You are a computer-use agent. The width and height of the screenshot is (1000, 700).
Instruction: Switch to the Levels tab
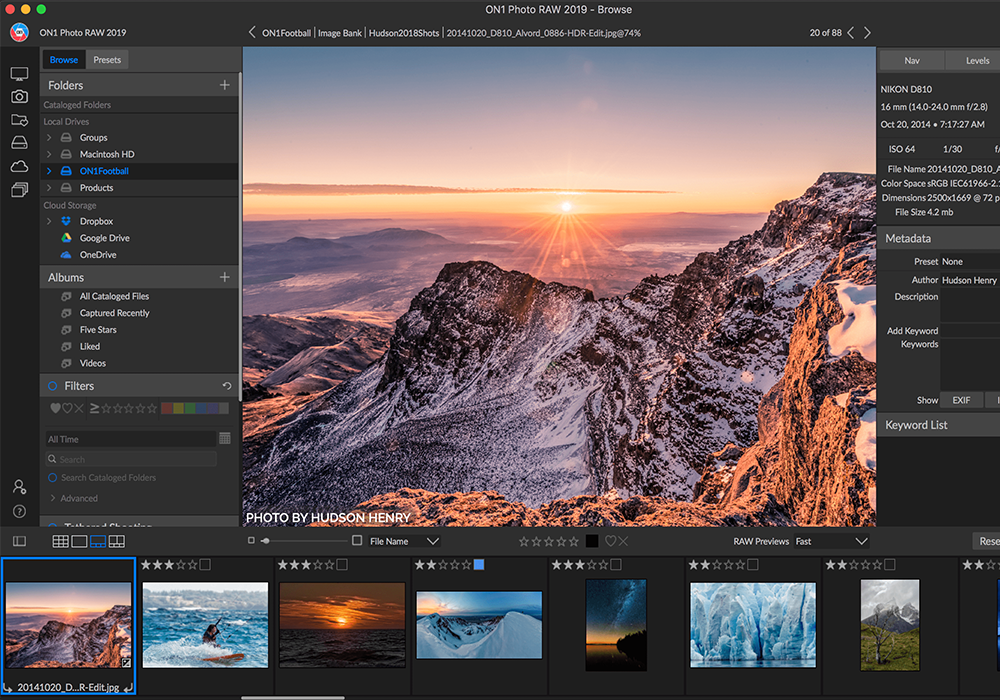977,61
